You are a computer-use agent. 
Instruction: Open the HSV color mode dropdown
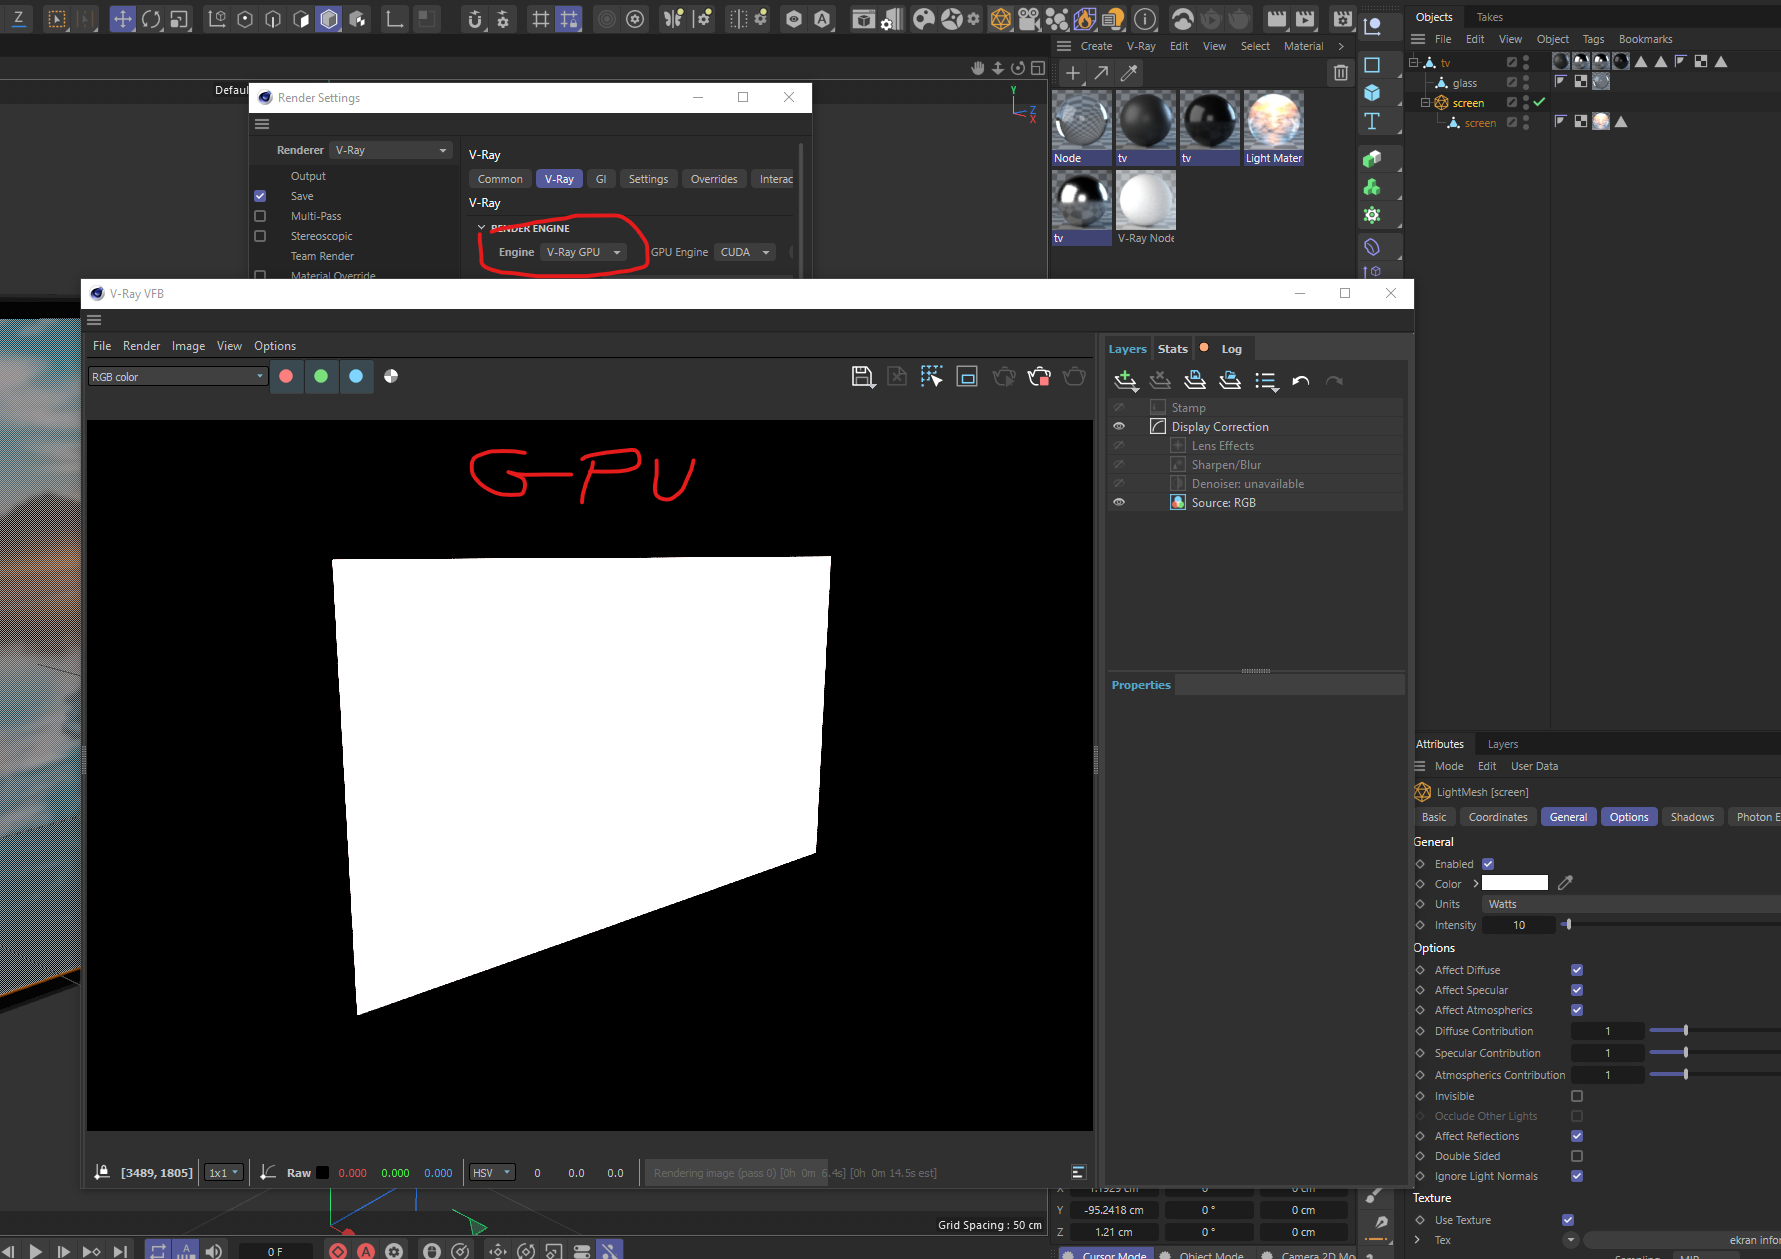tap(492, 1173)
